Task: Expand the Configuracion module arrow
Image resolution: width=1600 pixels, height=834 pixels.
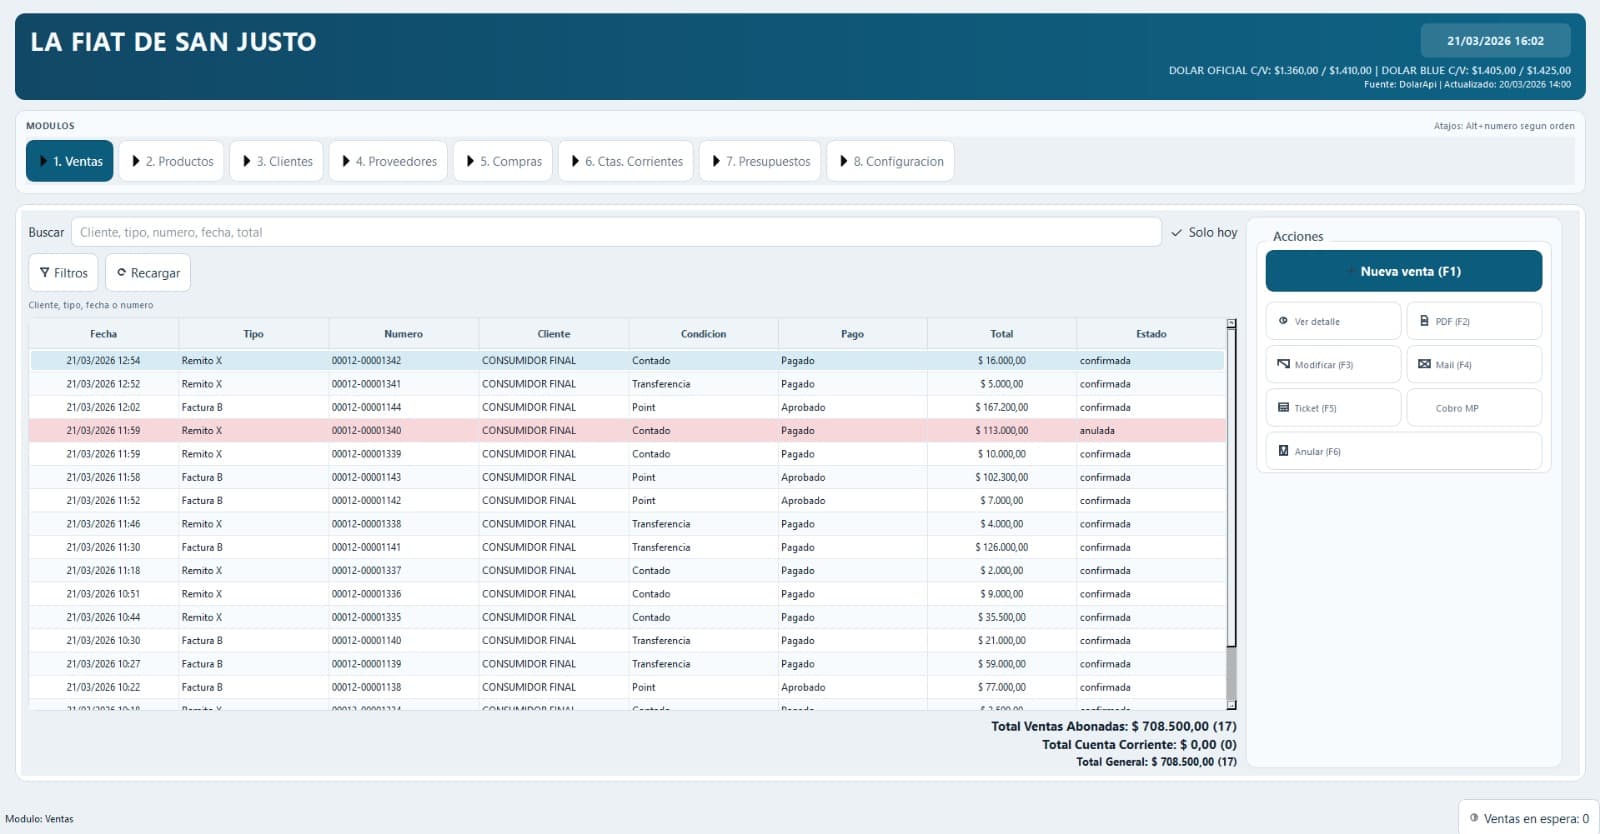Action: coord(844,161)
